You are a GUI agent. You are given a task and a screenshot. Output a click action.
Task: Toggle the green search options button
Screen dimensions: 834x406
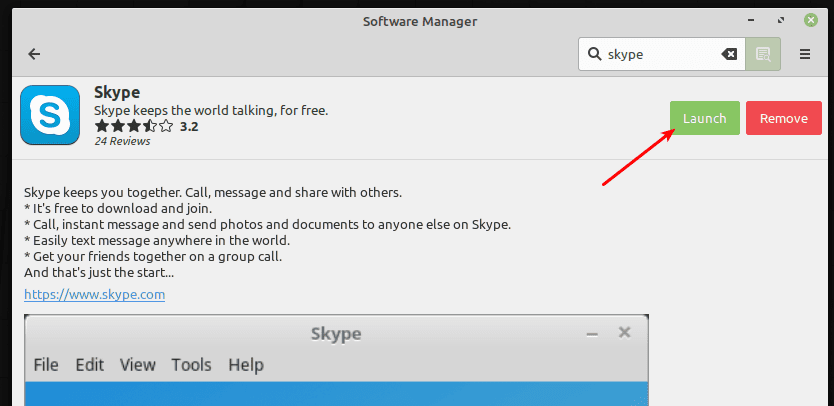(763, 55)
